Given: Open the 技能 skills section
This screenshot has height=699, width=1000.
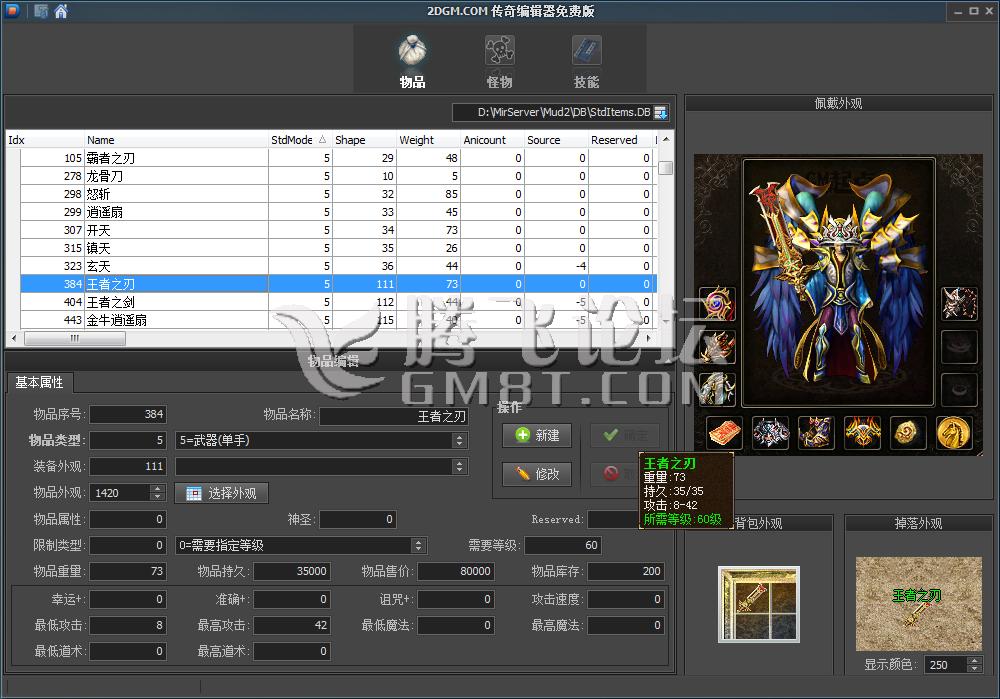Looking at the screenshot, I should coord(586,61).
